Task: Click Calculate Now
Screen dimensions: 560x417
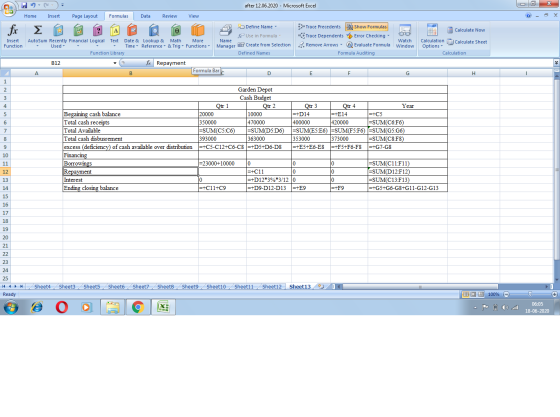Action: [466, 30]
